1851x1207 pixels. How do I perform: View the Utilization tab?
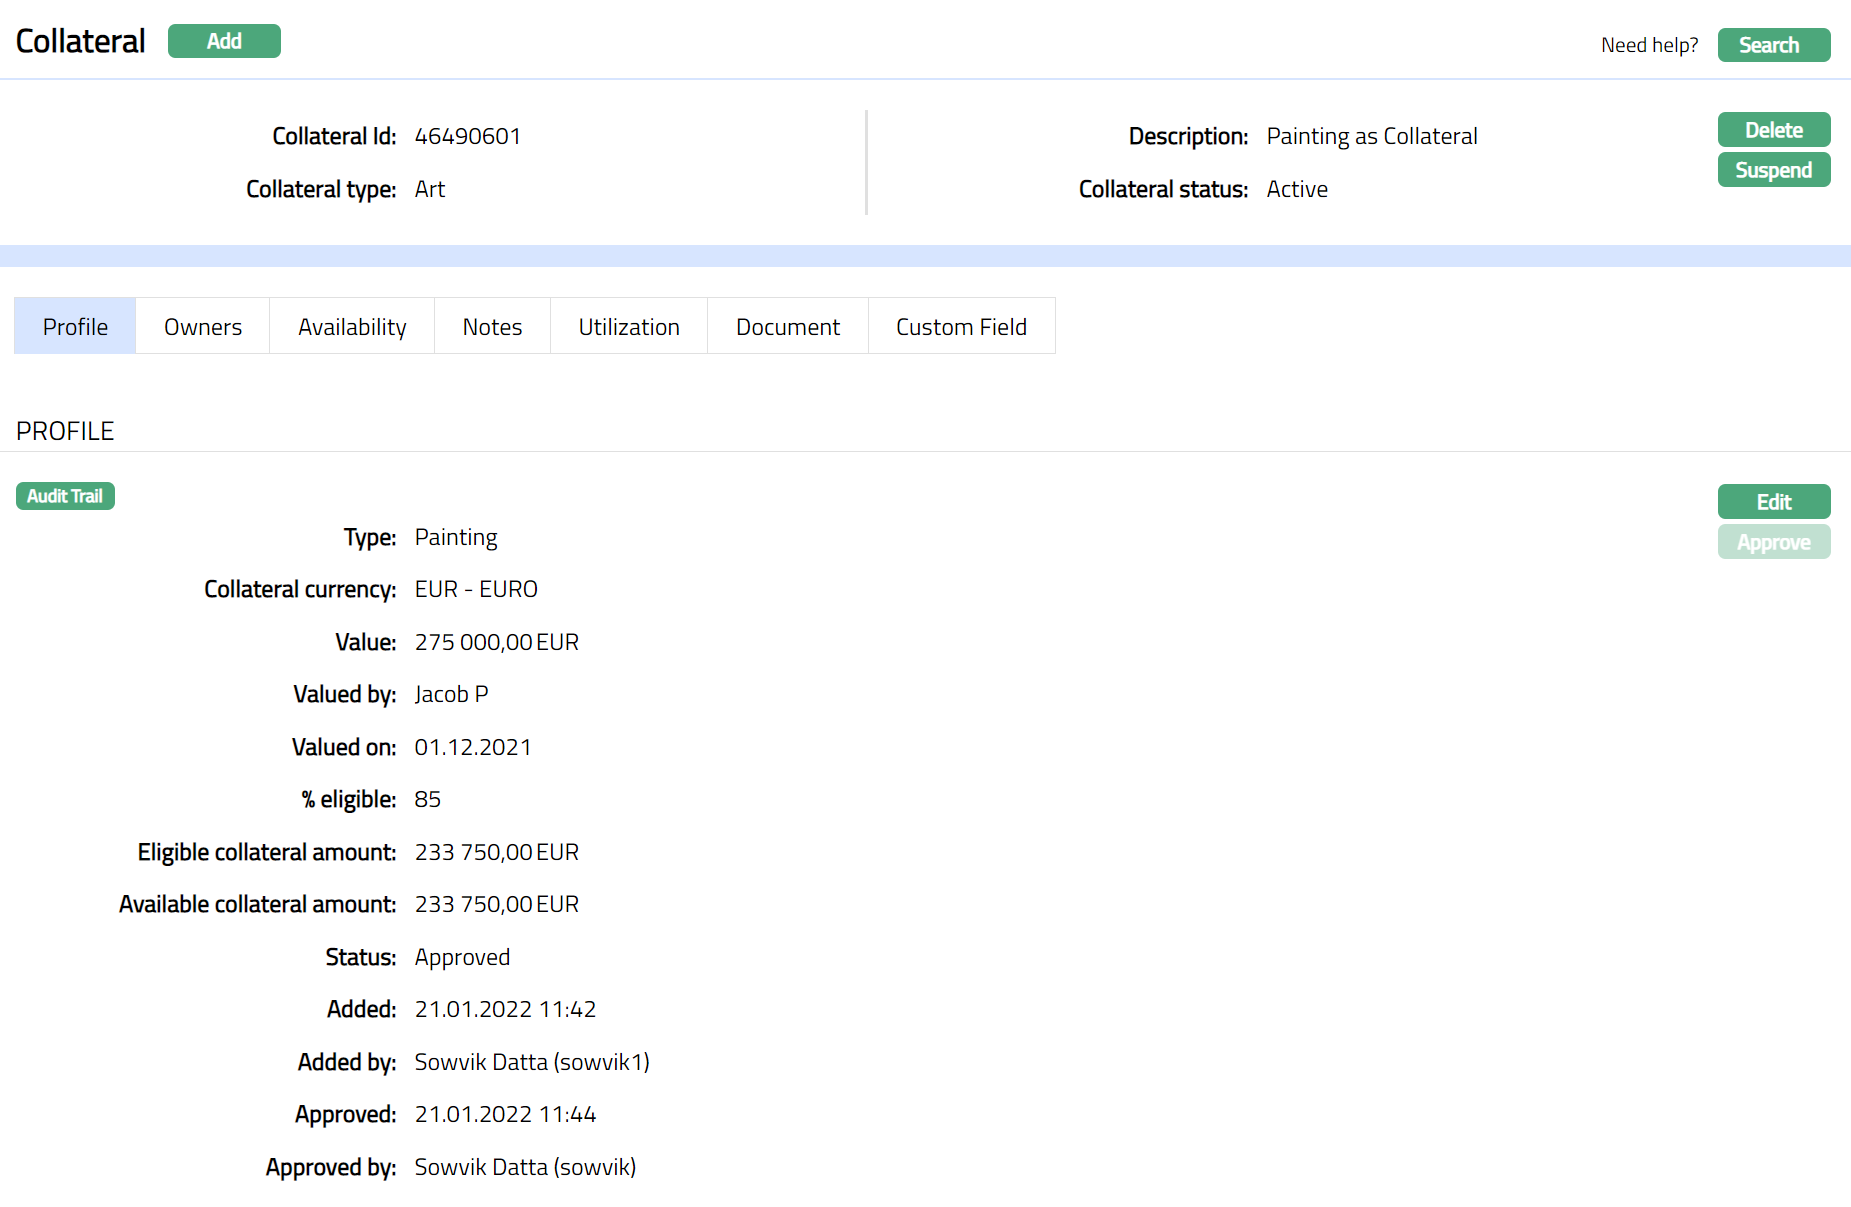point(628,326)
